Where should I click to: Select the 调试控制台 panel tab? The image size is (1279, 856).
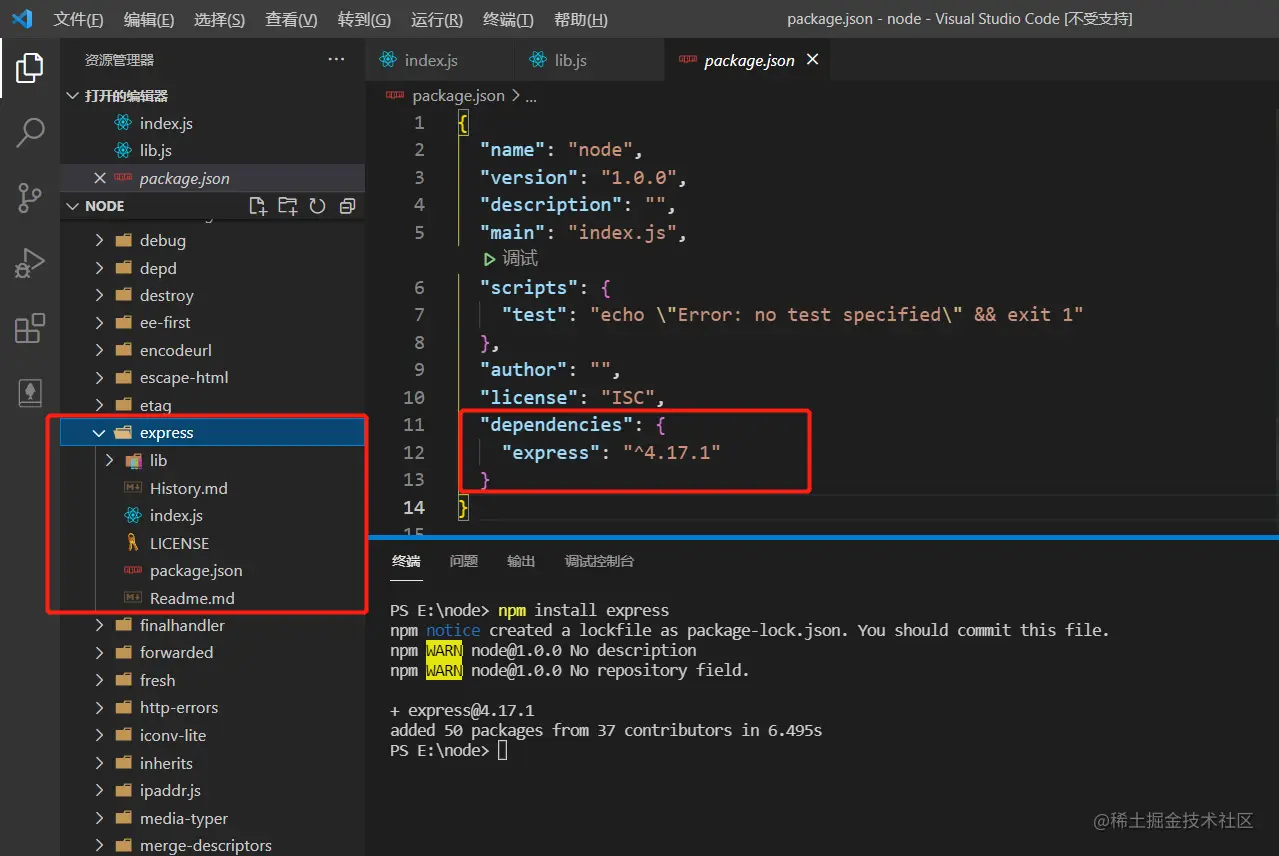tap(599, 561)
